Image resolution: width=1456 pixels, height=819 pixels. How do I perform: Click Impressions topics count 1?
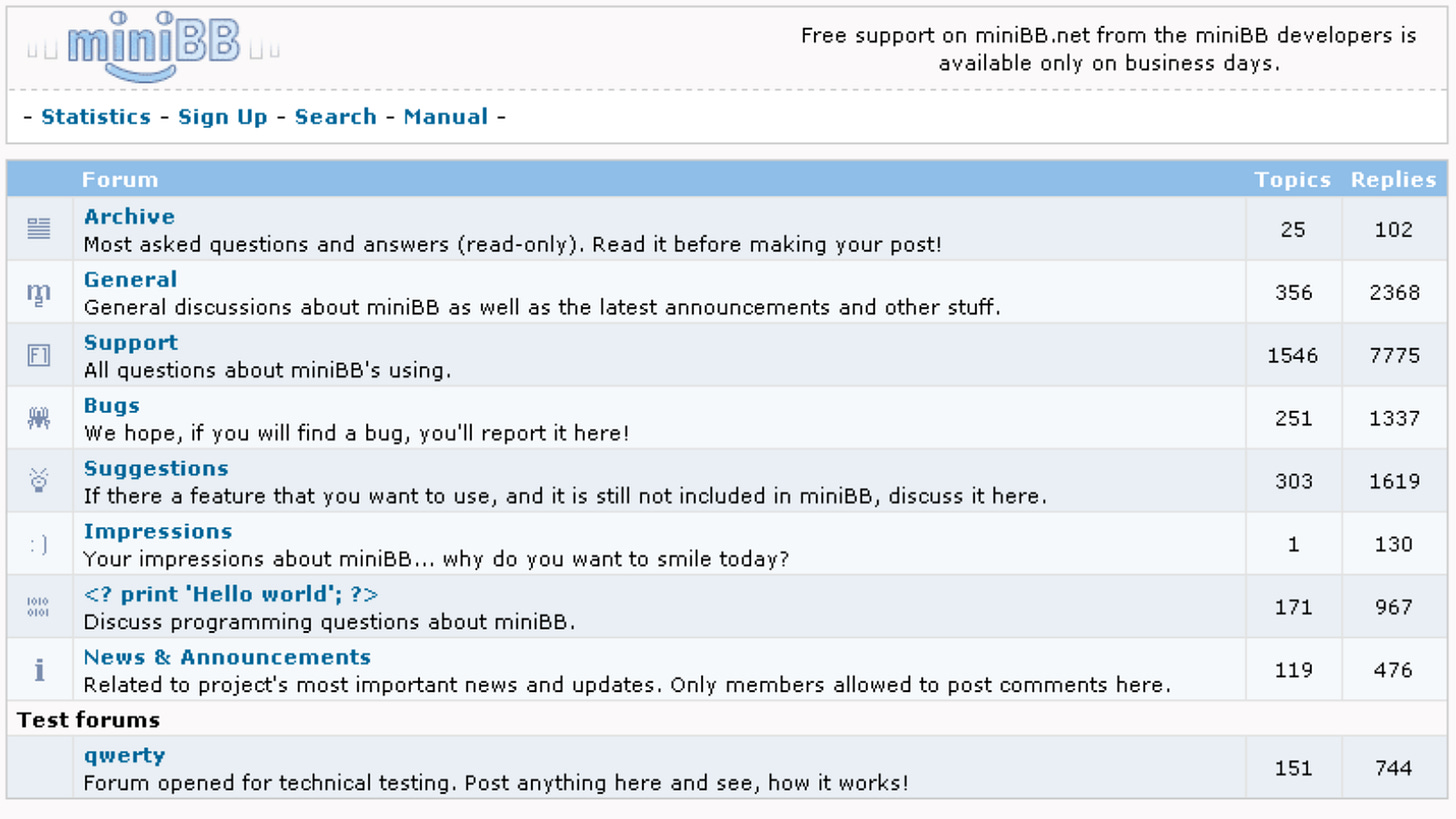[x=1293, y=544]
